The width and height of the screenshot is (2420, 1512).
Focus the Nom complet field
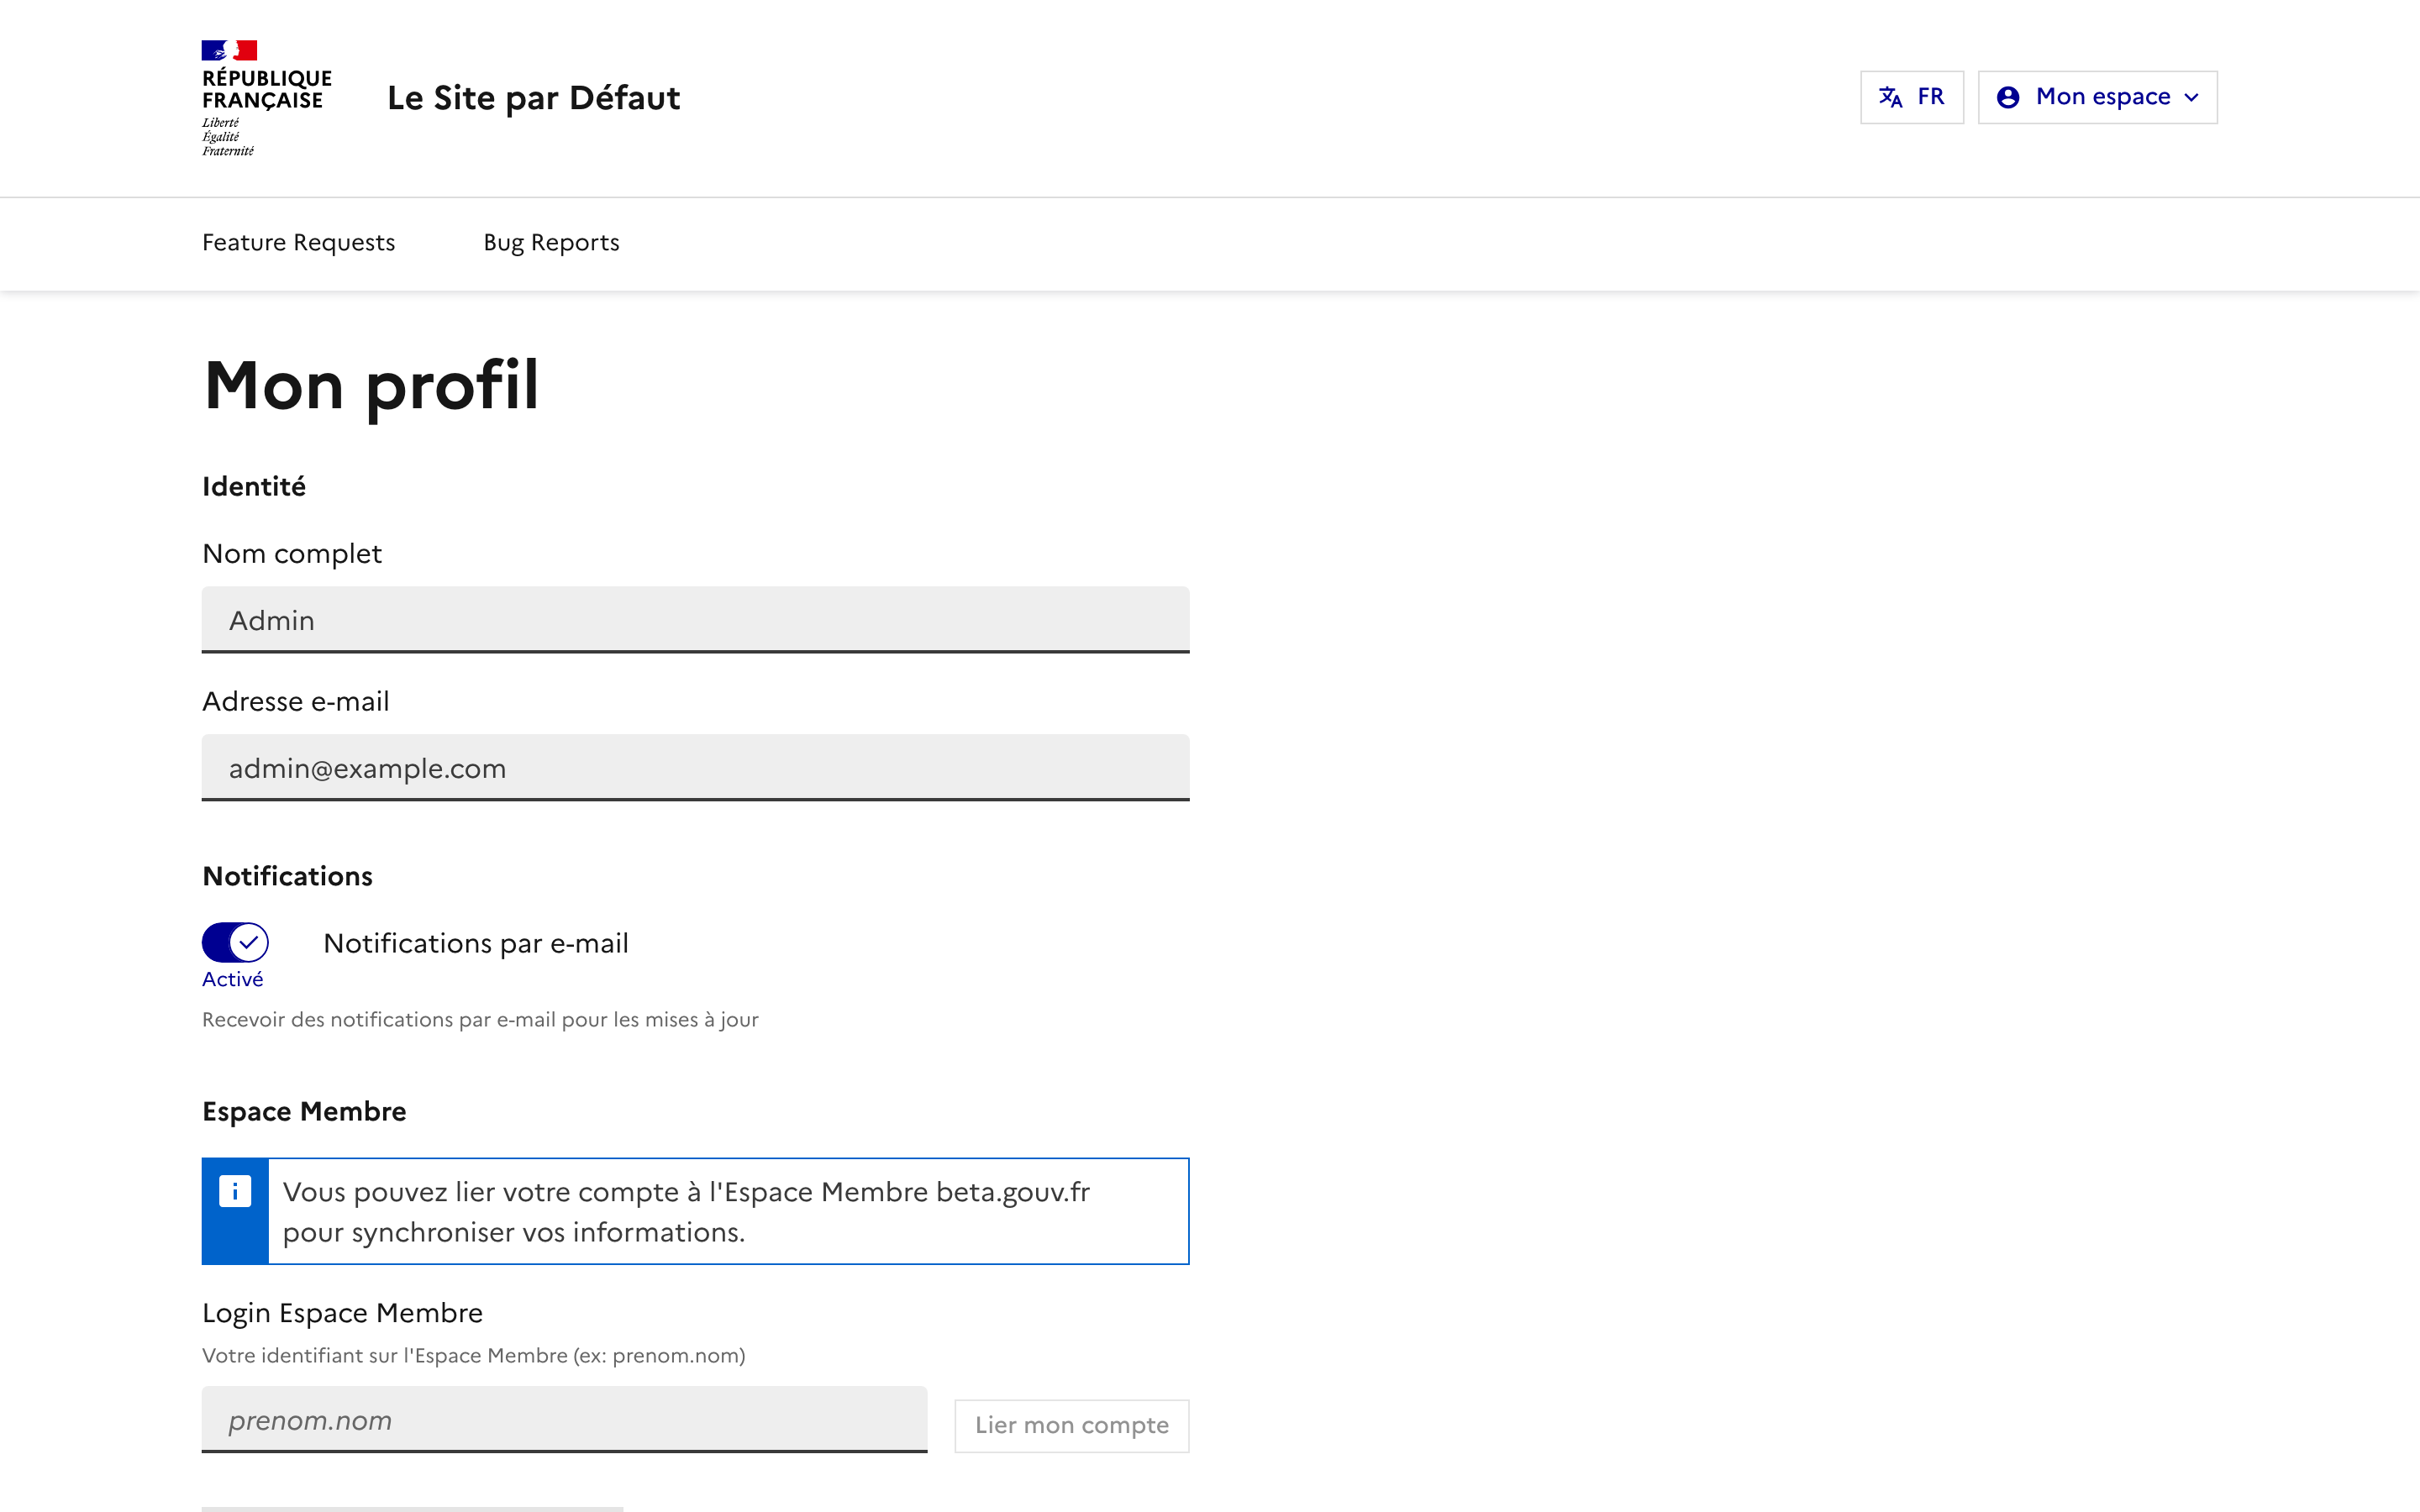(x=695, y=620)
